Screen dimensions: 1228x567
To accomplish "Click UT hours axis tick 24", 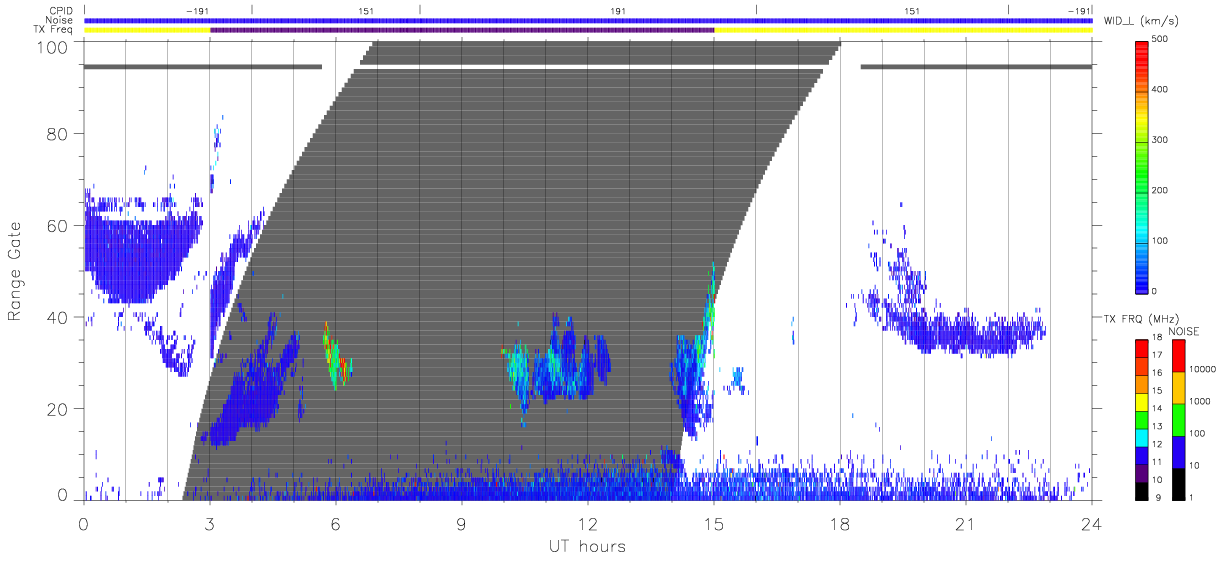I will pos(1091,523).
